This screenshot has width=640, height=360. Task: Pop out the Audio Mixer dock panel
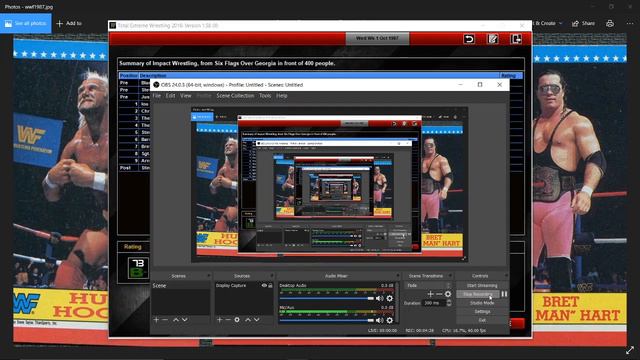[x=397, y=276]
